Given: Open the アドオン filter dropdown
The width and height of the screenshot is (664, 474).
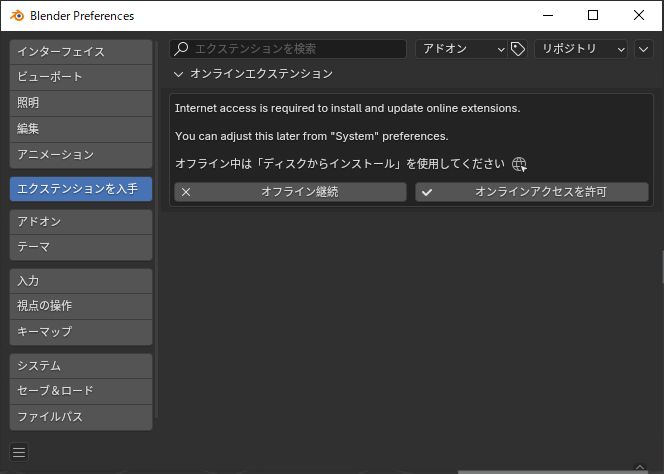Looking at the screenshot, I should (x=461, y=49).
